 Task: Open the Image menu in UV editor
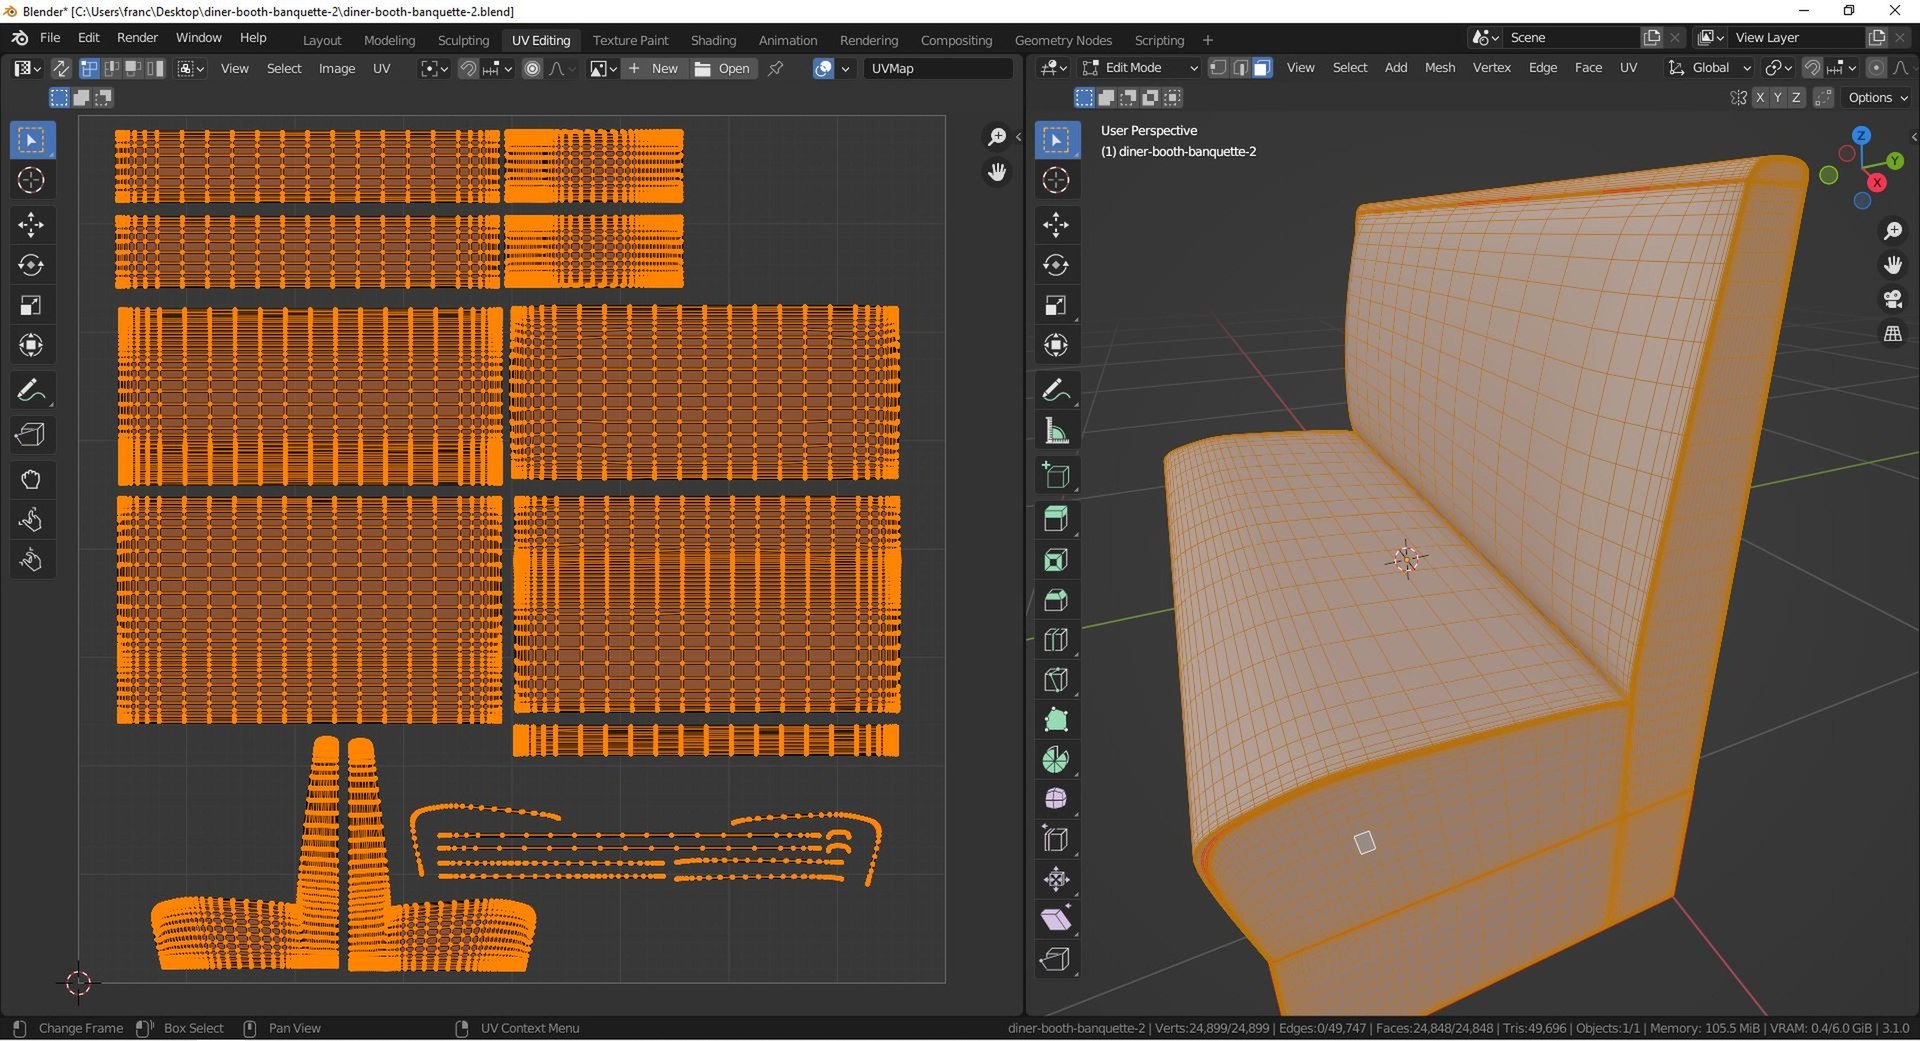click(x=337, y=68)
